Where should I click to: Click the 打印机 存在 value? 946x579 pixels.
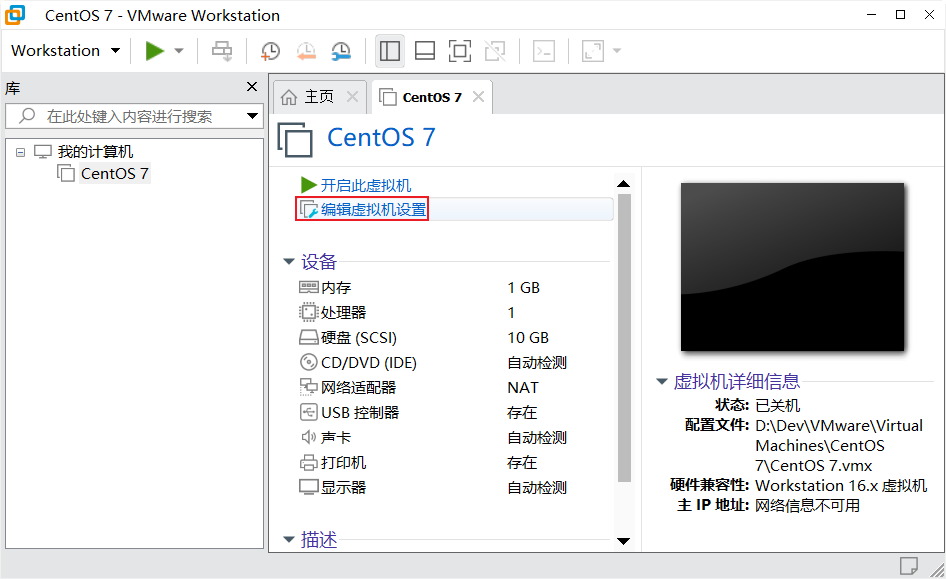point(522,463)
